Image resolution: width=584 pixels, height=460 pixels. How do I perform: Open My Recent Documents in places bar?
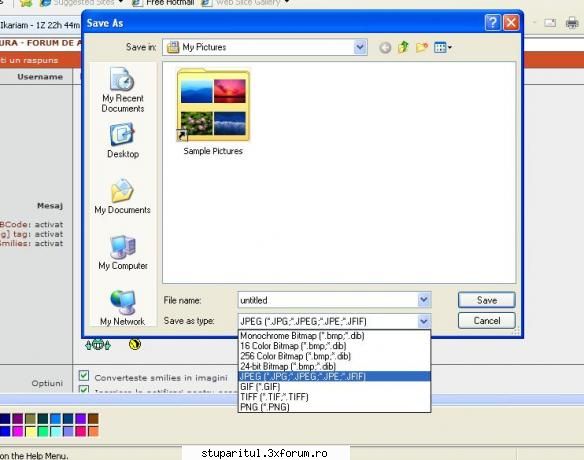click(123, 90)
